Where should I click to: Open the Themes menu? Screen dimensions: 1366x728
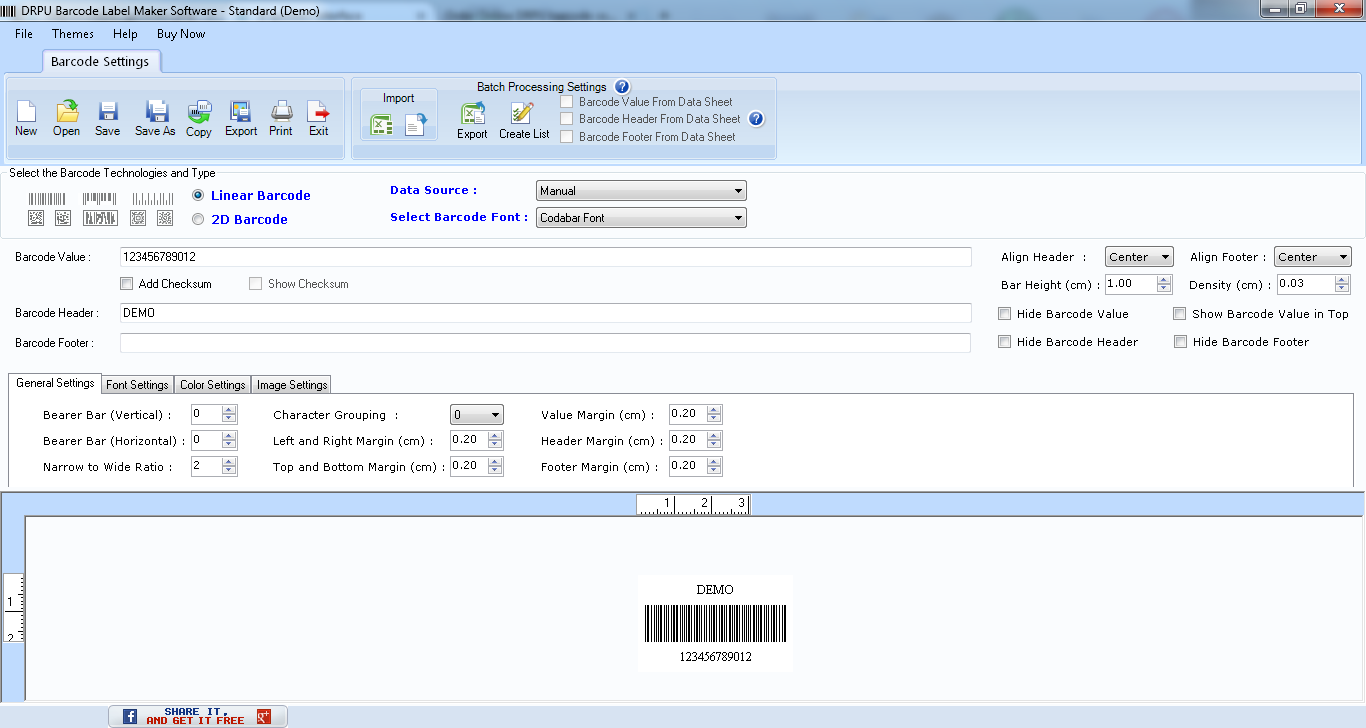[73, 34]
